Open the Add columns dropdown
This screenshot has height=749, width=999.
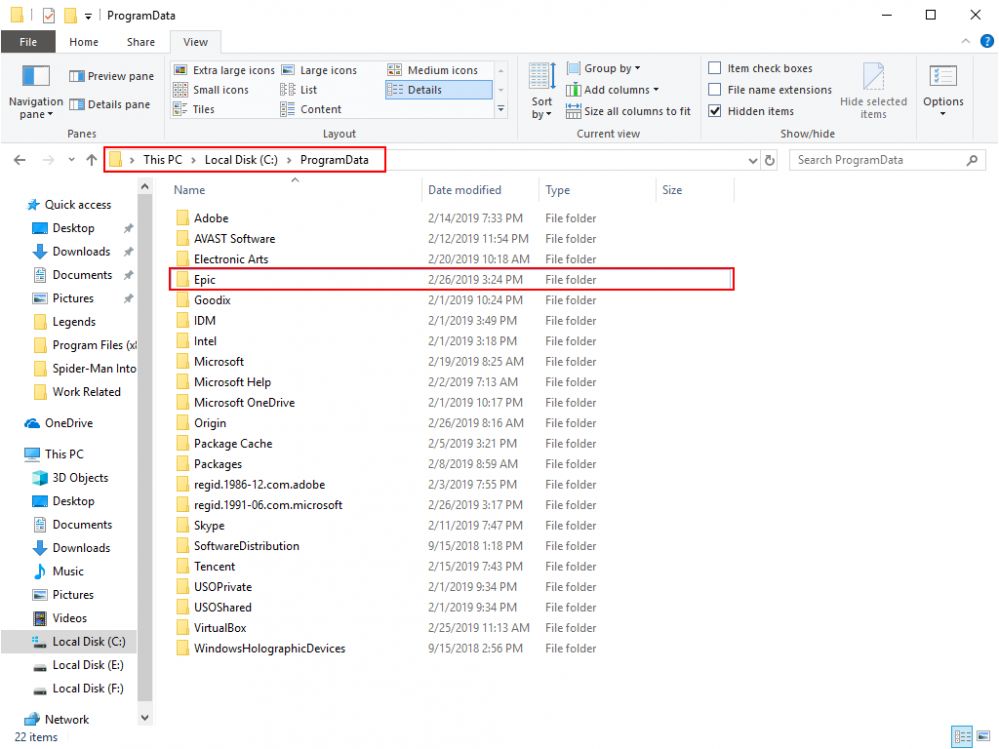tap(612, 90)
